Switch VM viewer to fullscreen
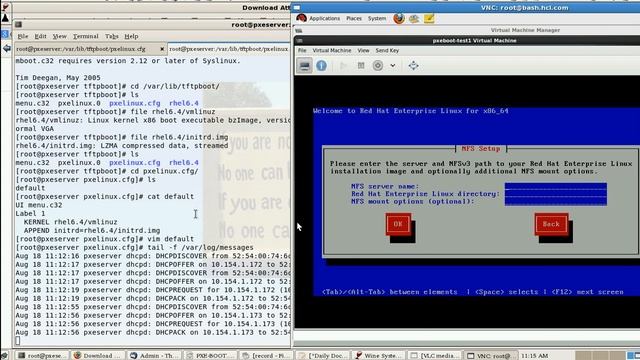Image resolution: width=640 pixels, height=360 pixels. click(x=413, y=66)
